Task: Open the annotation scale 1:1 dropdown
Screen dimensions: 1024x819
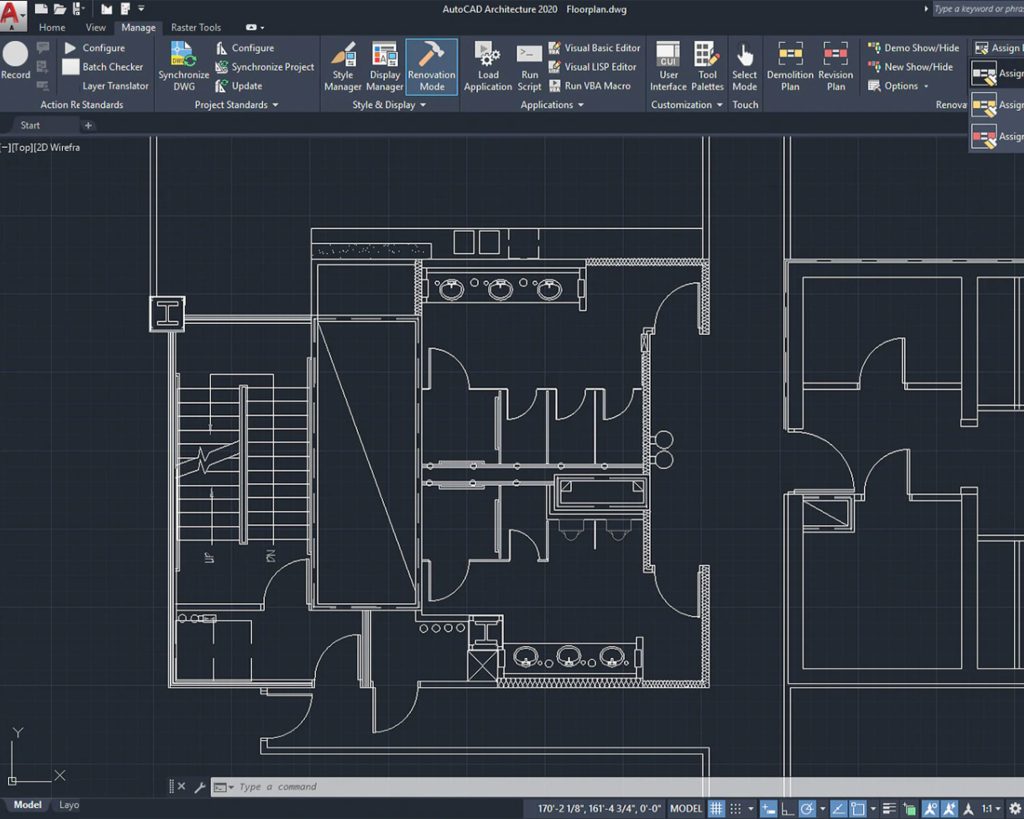Action: 991,809
